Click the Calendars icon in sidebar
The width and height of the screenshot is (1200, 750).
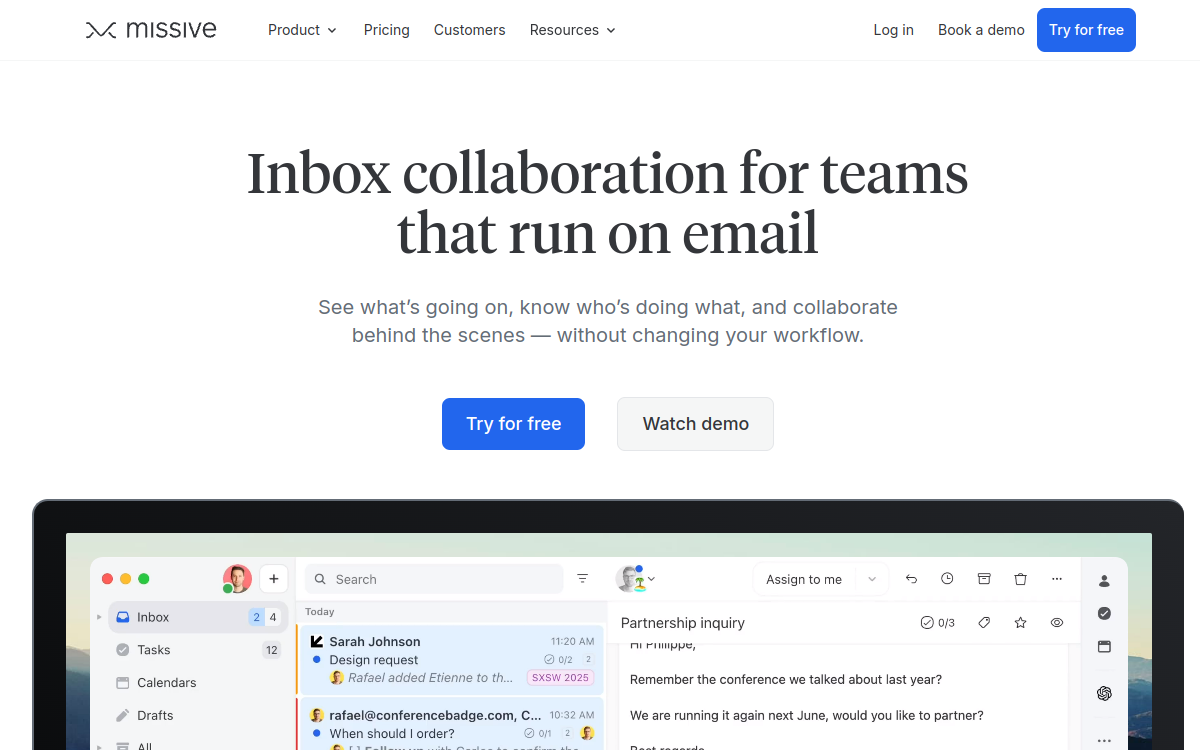pyautogui.click(x=123, y=683)
